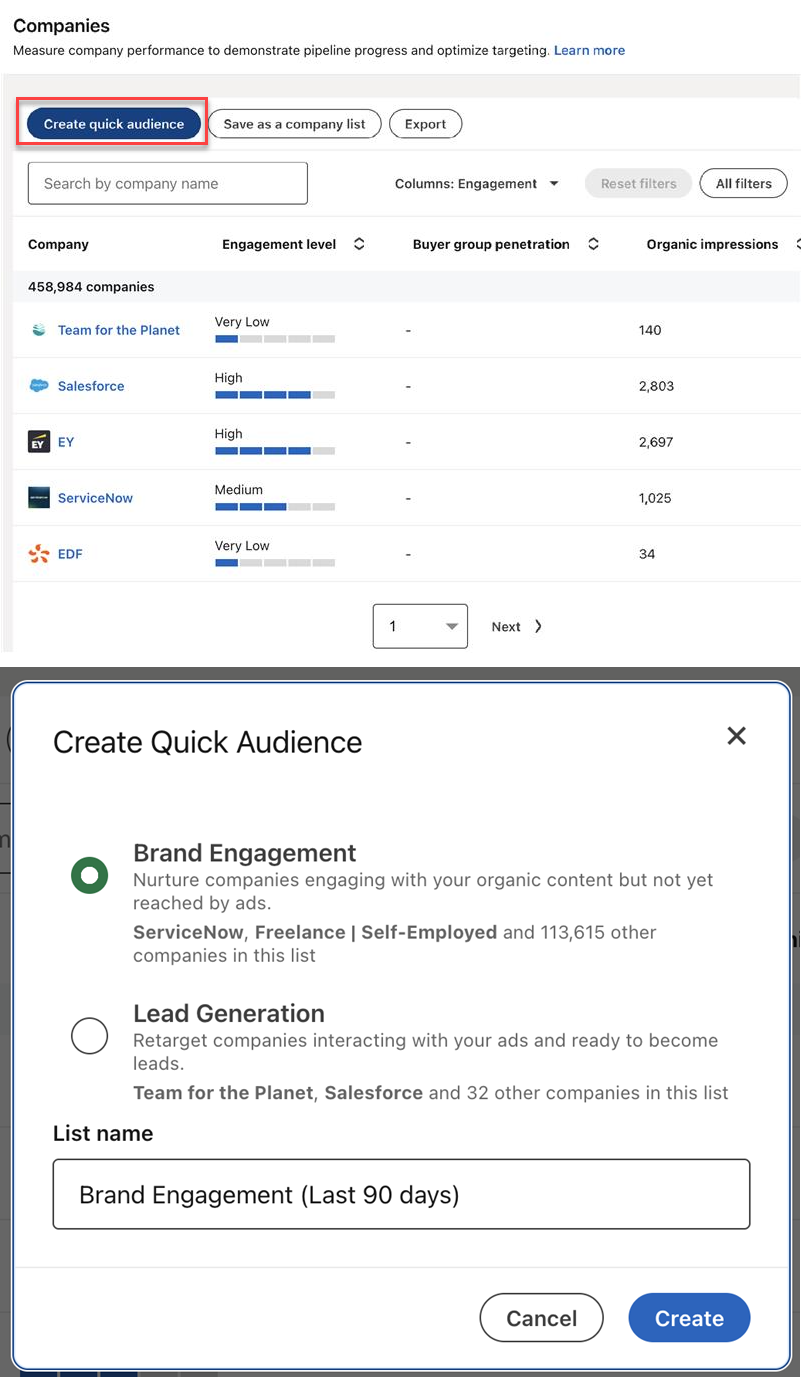
Task: Click the Salesforce cloud logo icon
Action: [x=39, y=386]
